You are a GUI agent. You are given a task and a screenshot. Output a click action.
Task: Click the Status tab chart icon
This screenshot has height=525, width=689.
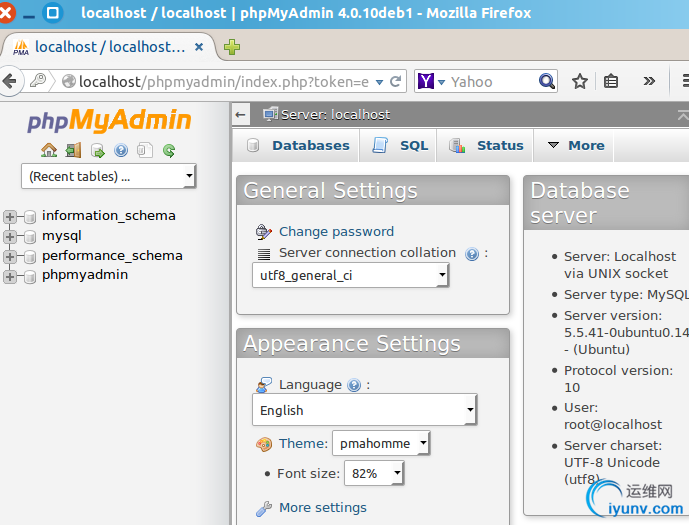pos(457,145)
